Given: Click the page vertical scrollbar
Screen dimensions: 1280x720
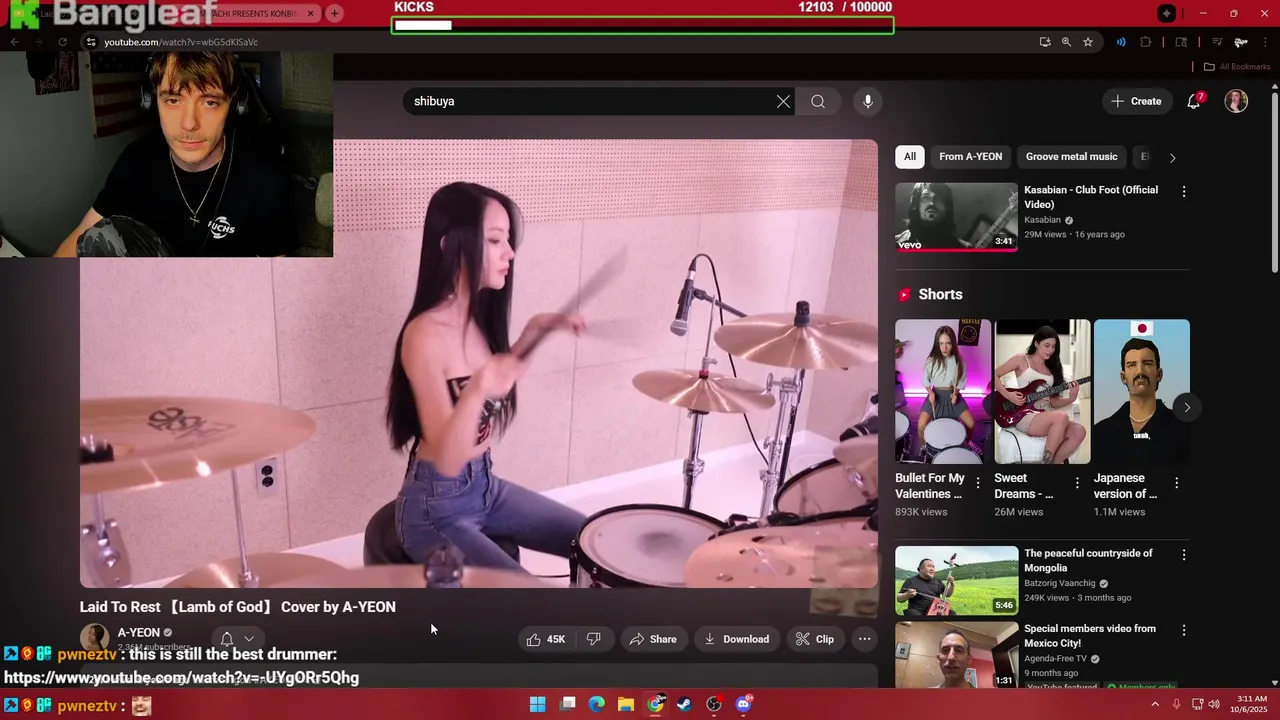Looking at the screenshot, I should [1274, 180].
